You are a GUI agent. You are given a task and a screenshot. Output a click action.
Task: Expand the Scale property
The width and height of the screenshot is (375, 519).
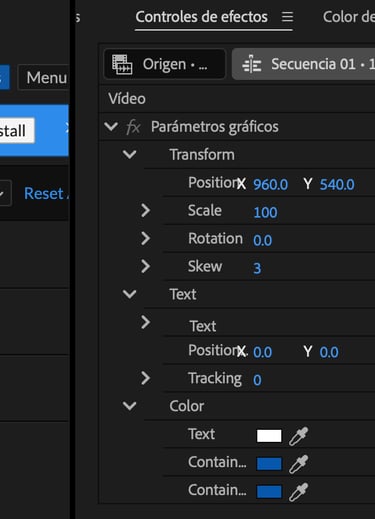[x=145, y=210]
